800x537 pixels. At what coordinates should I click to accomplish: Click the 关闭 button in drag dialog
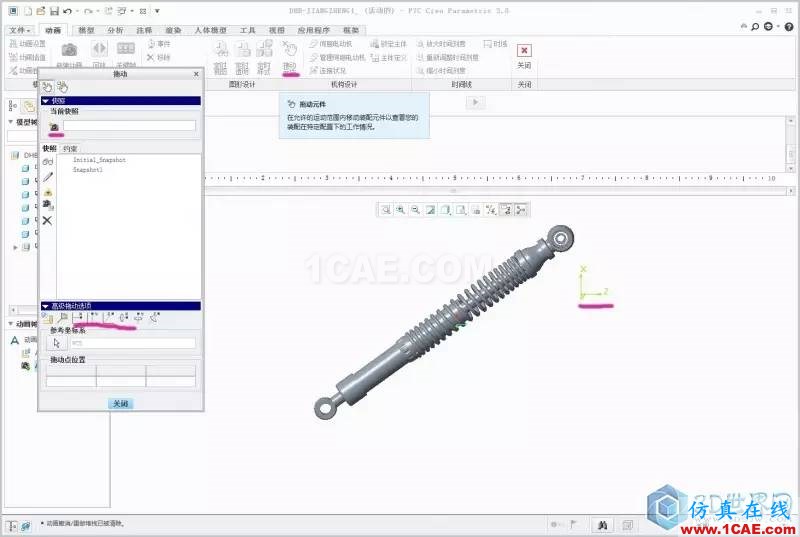(120, 404)
